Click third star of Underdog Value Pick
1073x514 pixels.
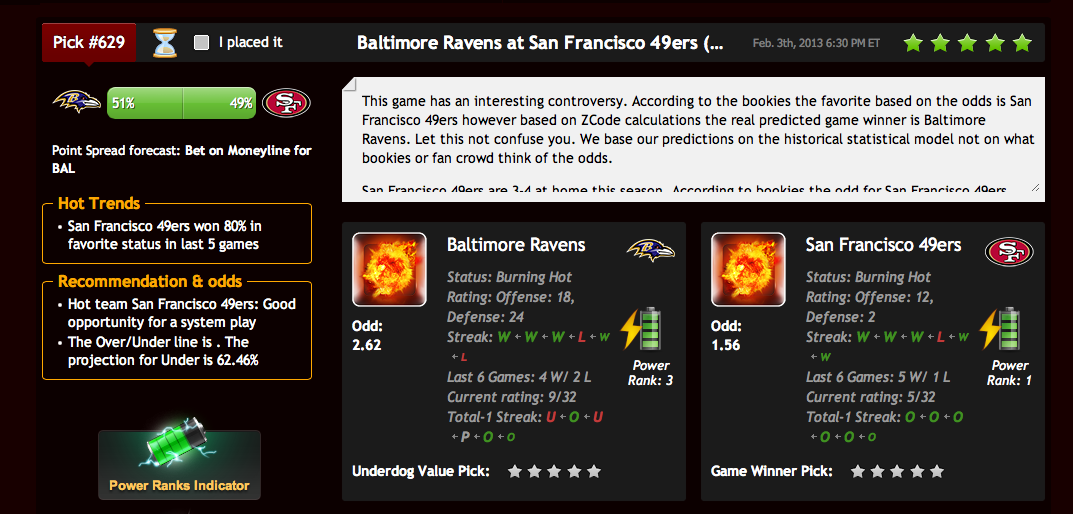pos(554,471)
